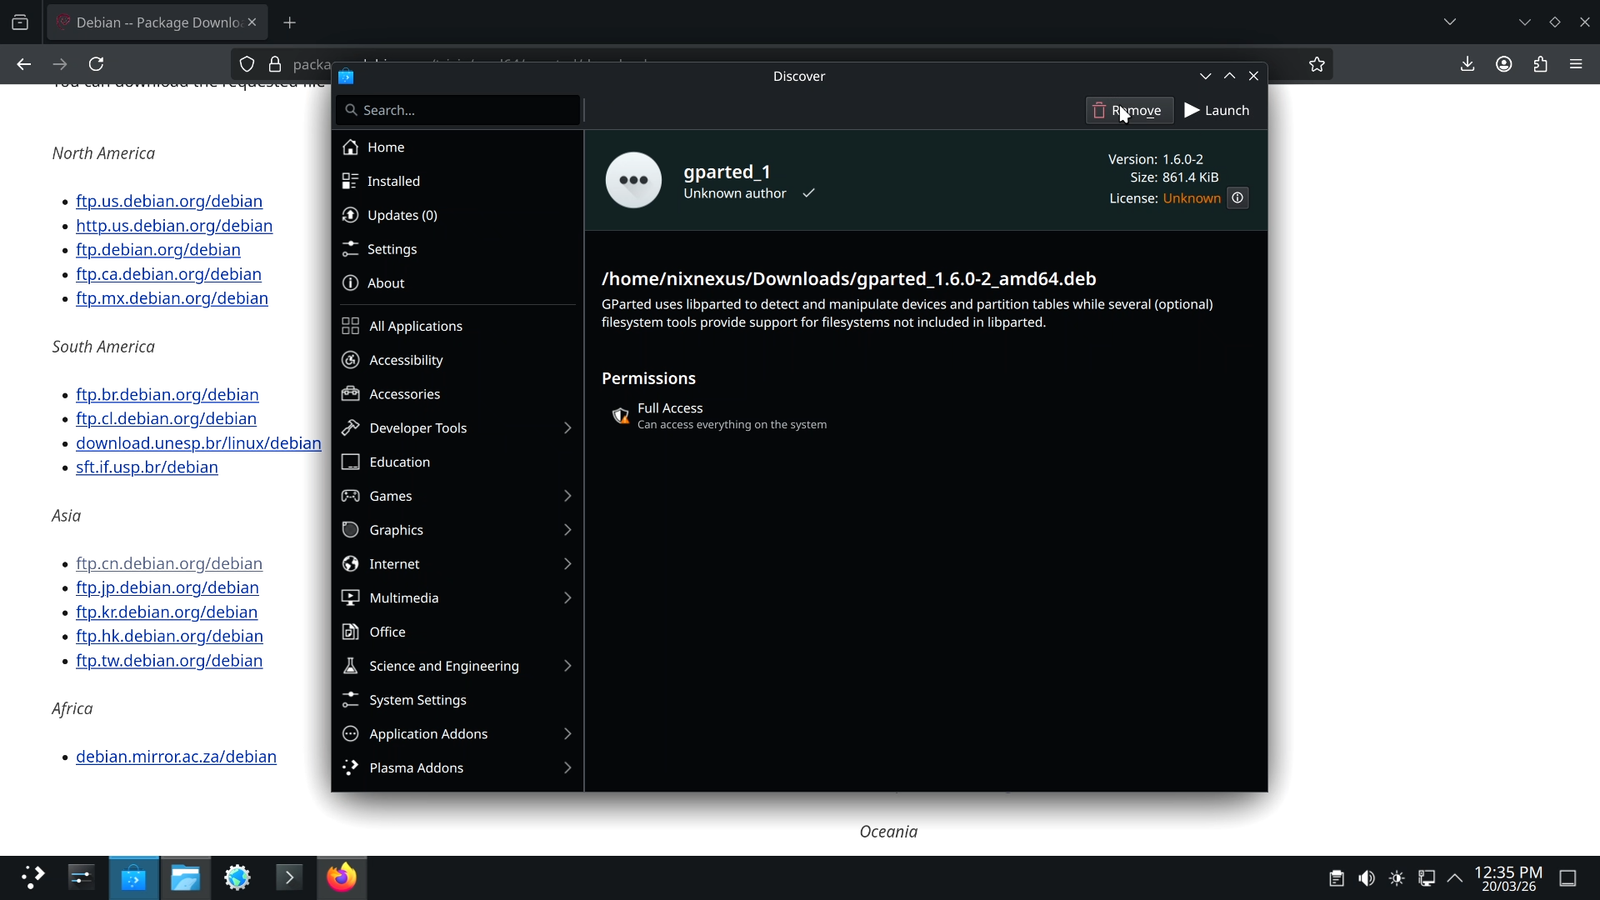This screenshot has width=1600, height=900.
Task: Open http.us.debian.org/debian mirror link
Action: (x=174, y=226)
